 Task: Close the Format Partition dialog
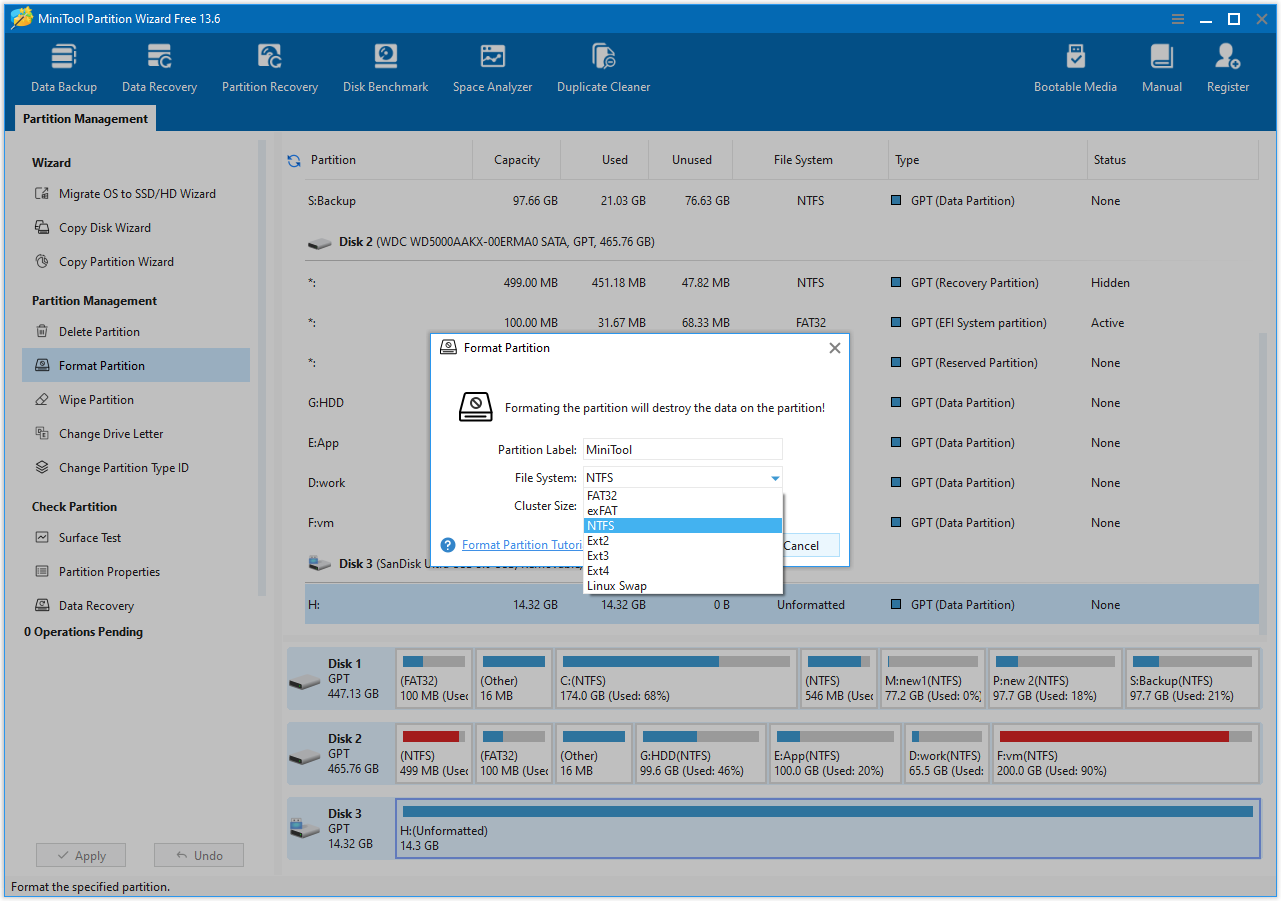coord(835,348)
